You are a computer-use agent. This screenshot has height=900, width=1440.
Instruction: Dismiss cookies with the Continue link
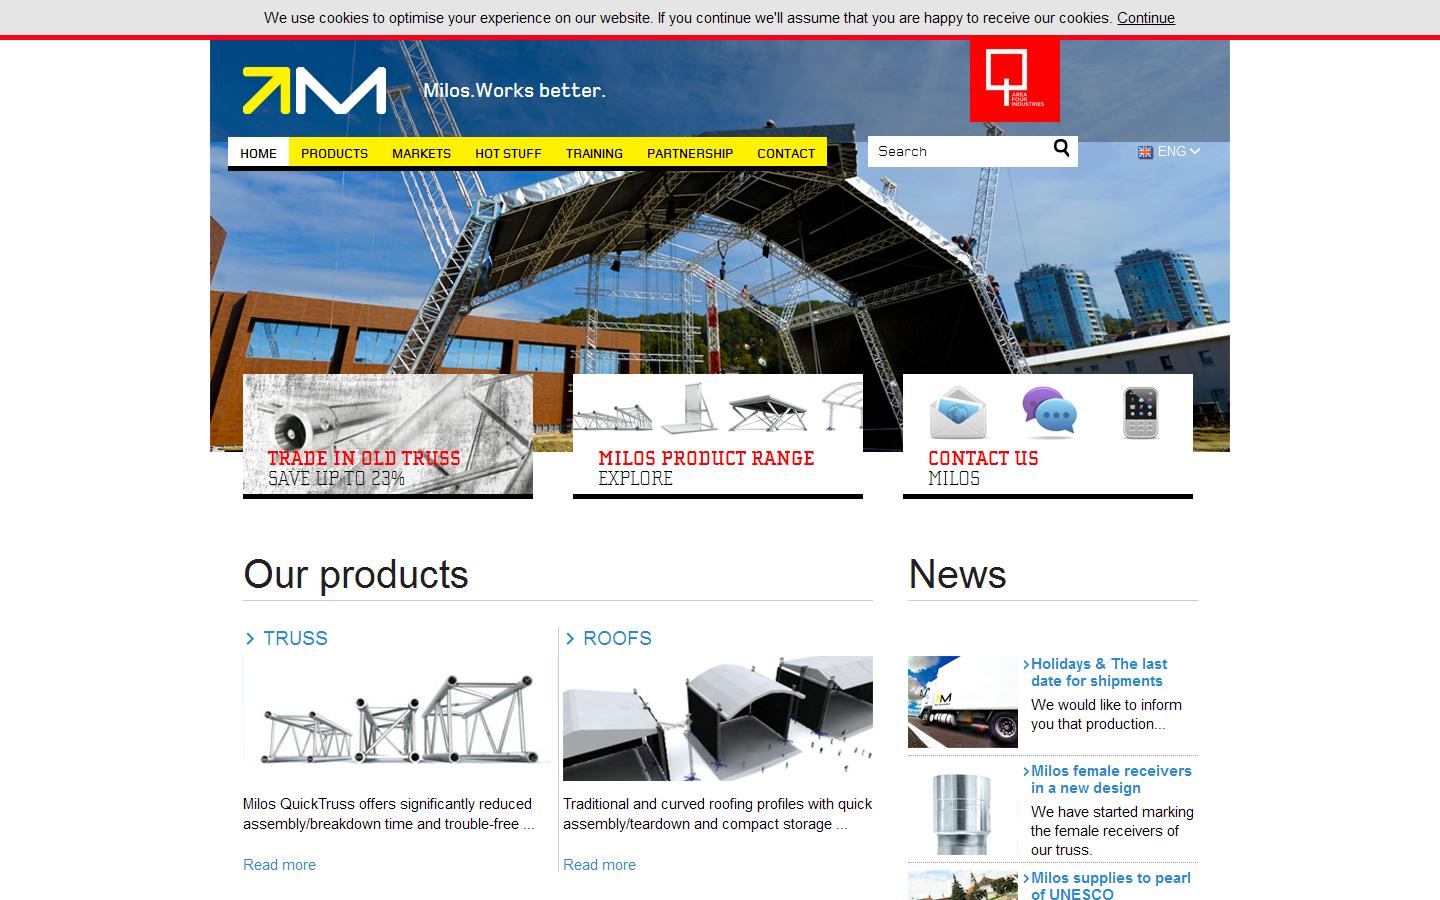click(1145, 17)
